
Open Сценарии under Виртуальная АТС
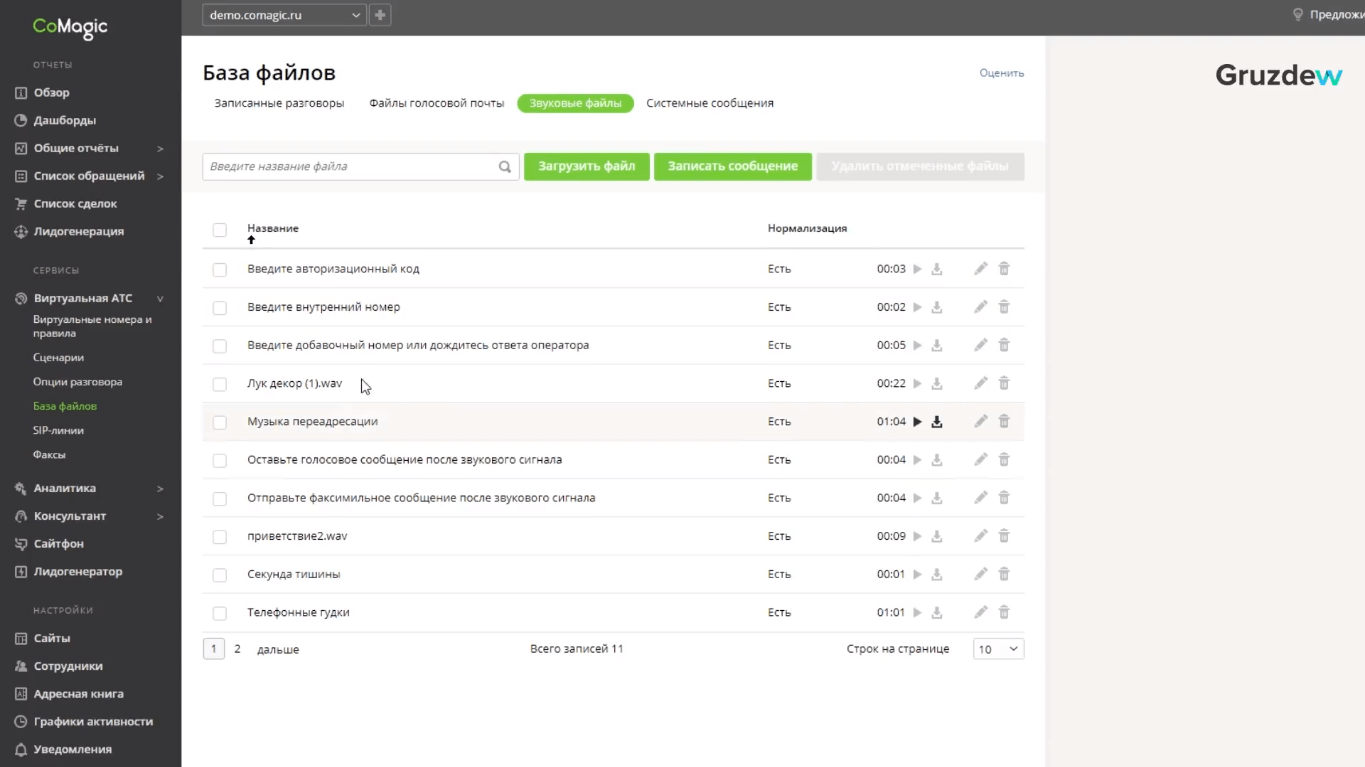pos(58,357)
